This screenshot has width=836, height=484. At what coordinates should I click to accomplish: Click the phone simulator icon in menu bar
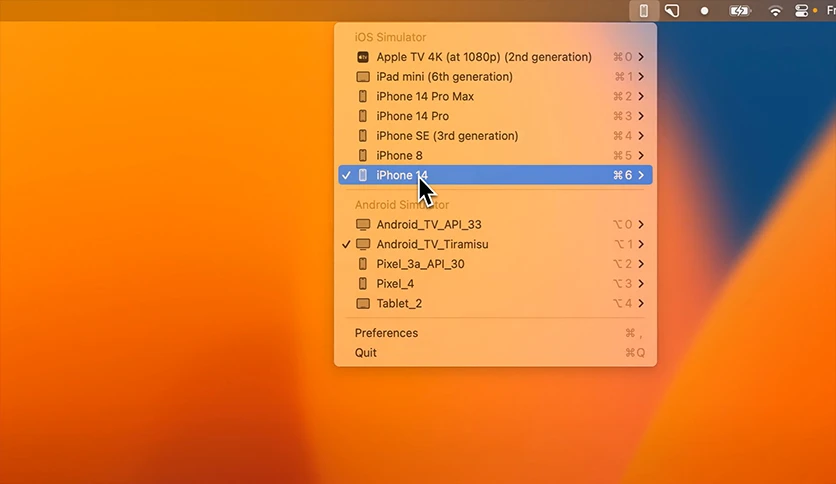coord(644,11)
